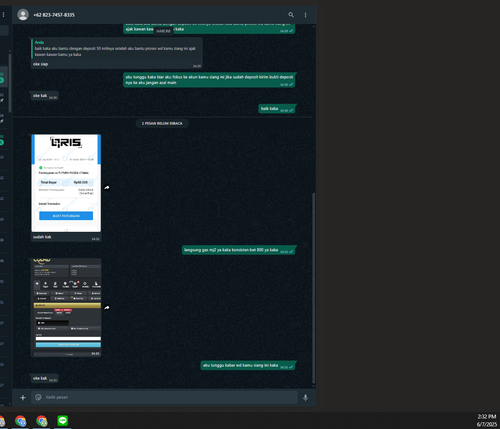
Task: Click the quoted 'Anda' reply preview
Action: coord(117,49)
